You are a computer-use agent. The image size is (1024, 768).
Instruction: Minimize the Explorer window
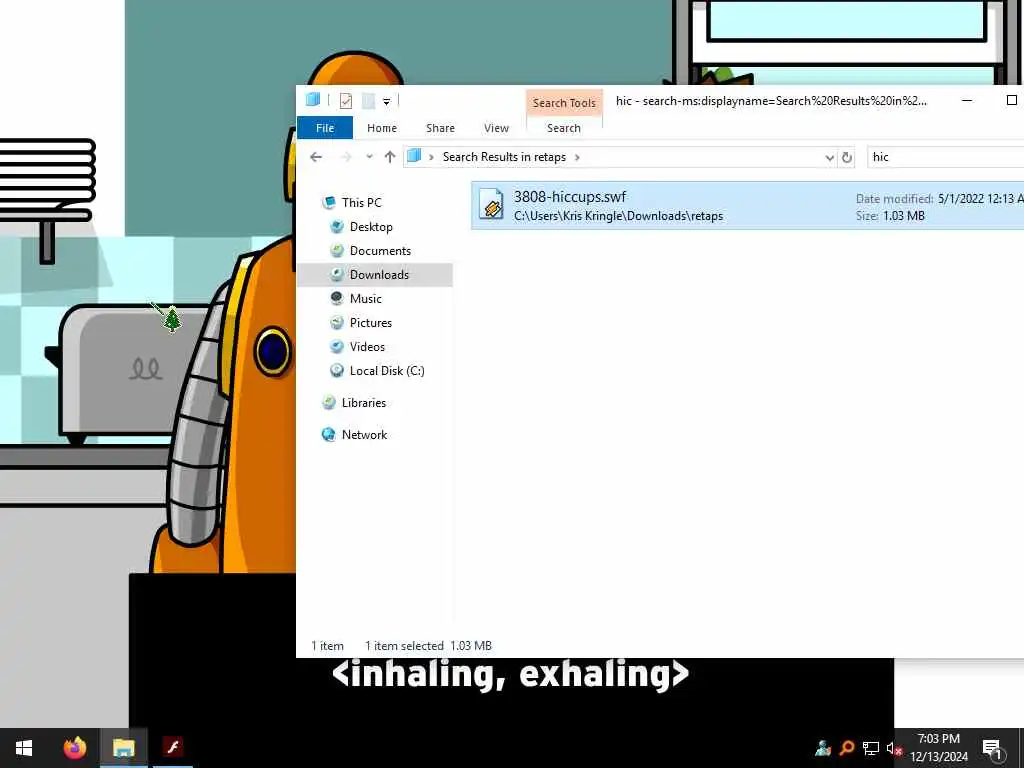point(967,101)
